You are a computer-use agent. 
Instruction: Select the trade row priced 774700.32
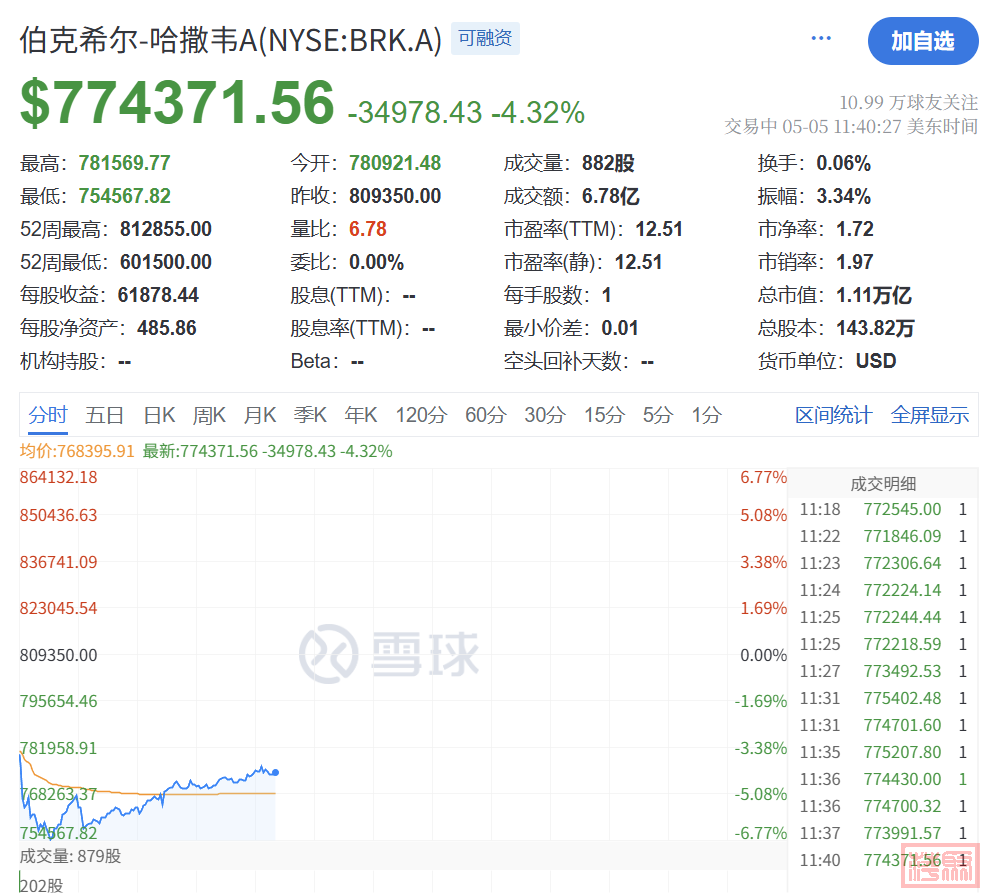pos(883,806)
